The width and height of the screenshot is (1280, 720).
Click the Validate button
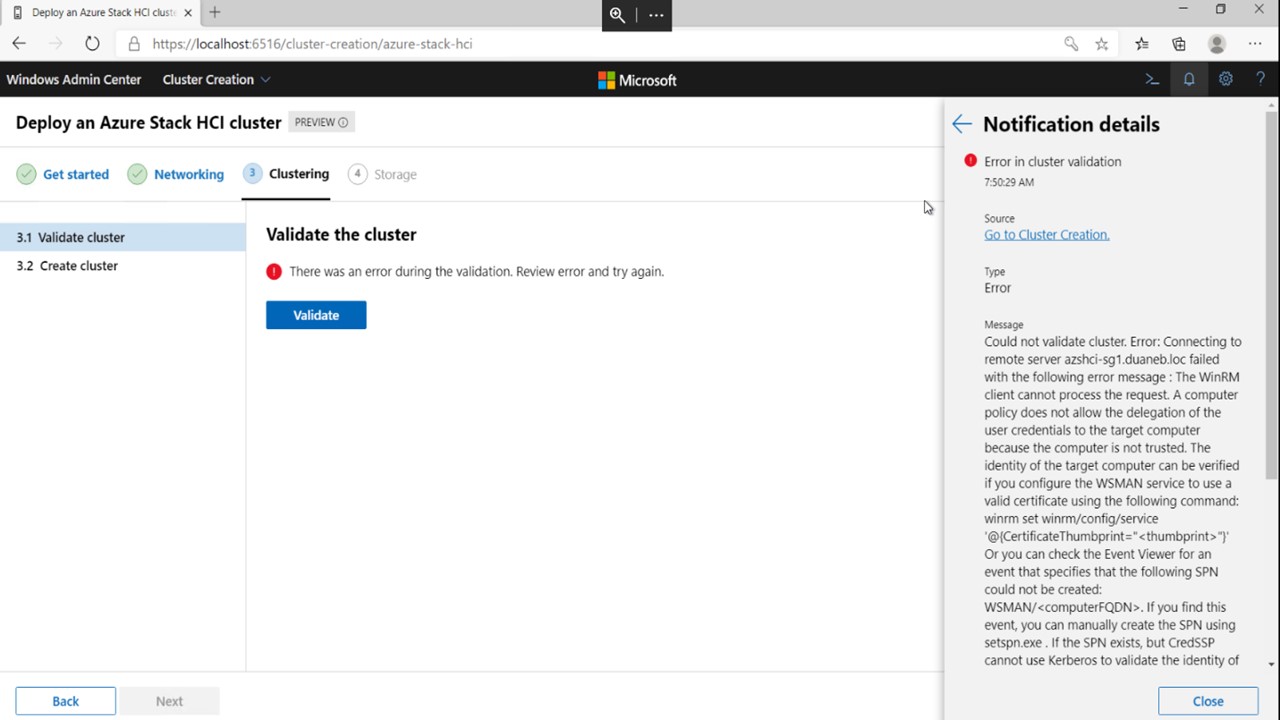coord(316,314)
